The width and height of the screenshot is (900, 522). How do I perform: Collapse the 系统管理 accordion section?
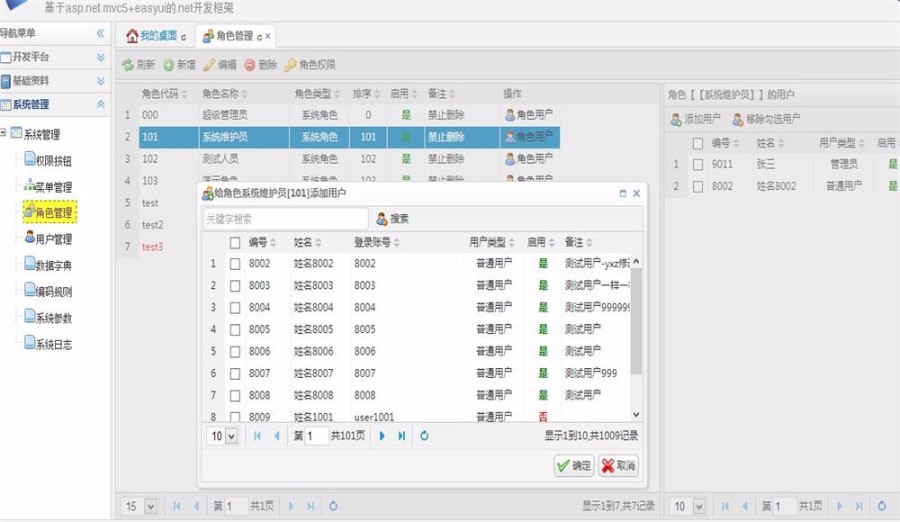point(100,104)
